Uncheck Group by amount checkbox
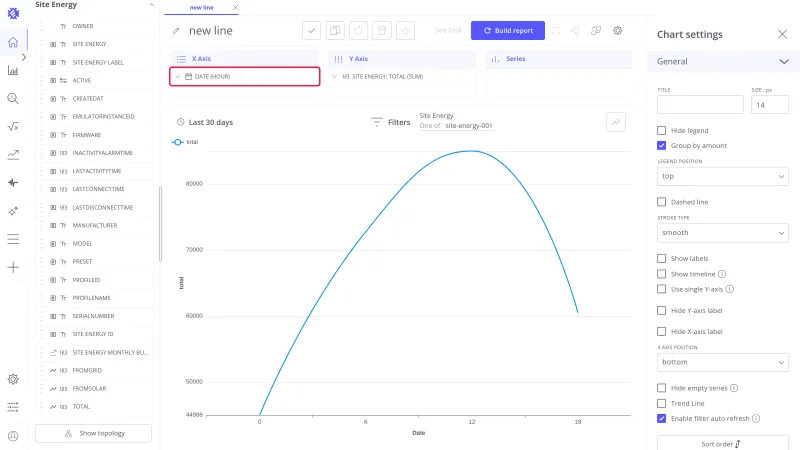This screenshot has height=450, width=800. tap(661, 145)
